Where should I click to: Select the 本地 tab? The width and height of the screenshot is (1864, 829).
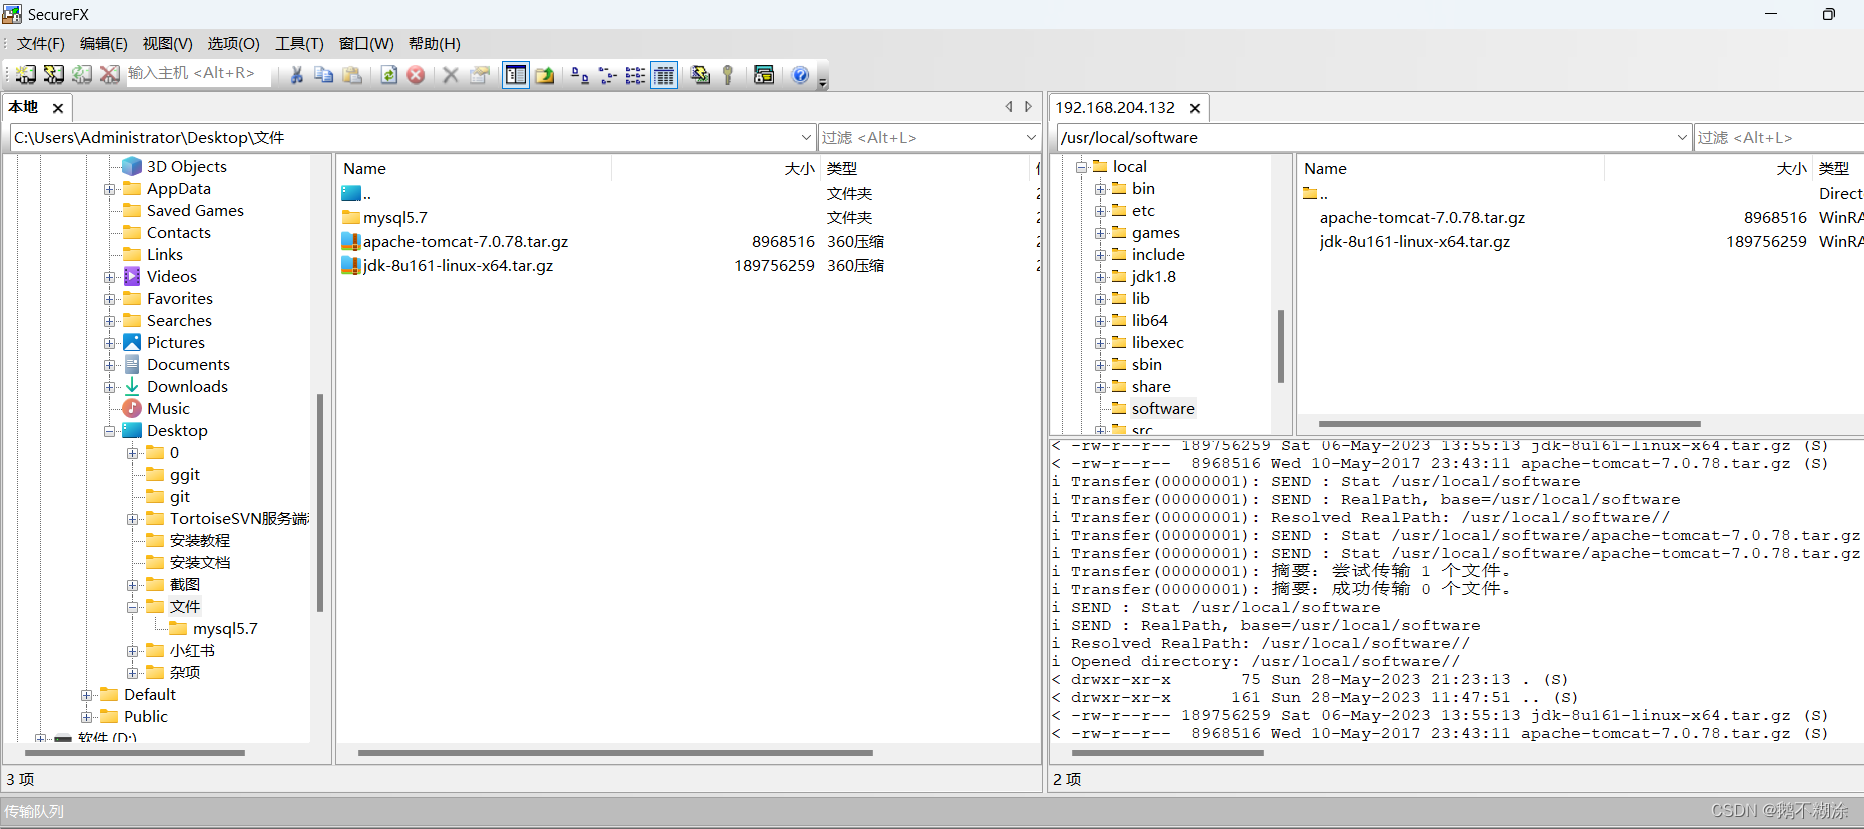click(x=23, y=107)
